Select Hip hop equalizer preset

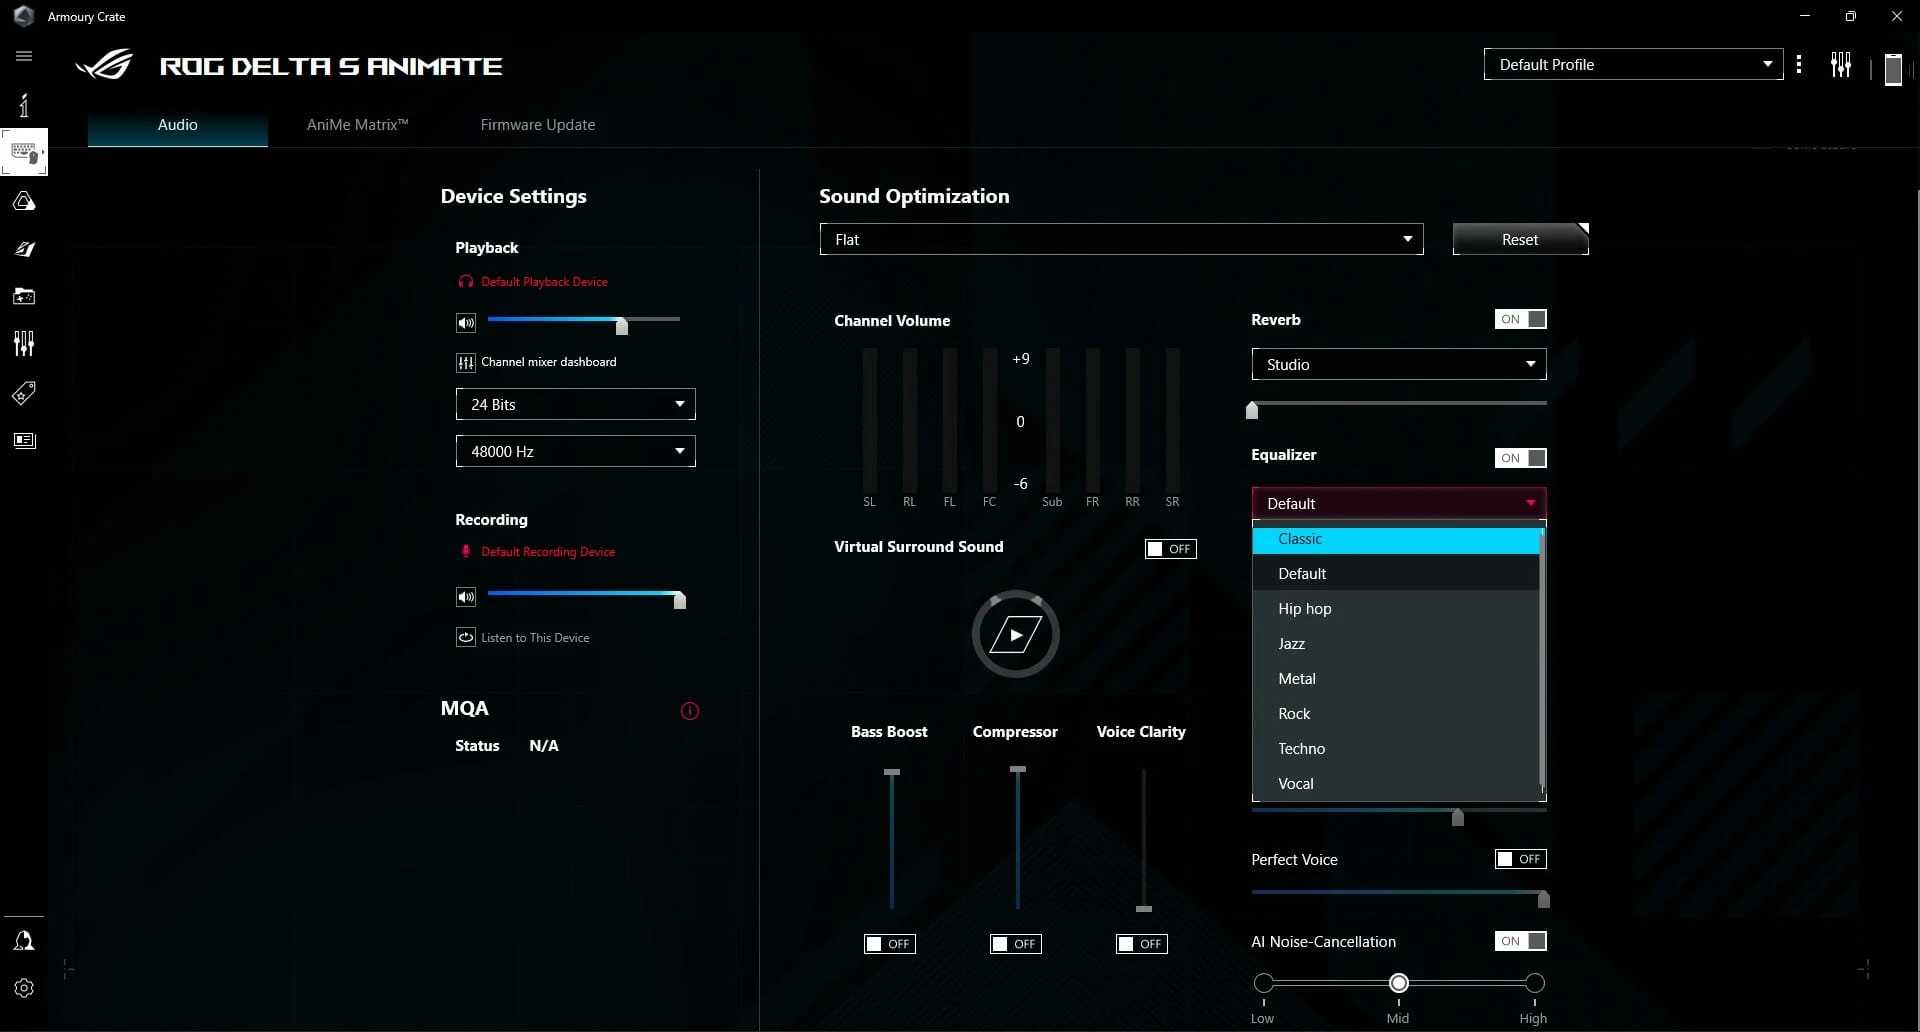(x=1396, y=609)
